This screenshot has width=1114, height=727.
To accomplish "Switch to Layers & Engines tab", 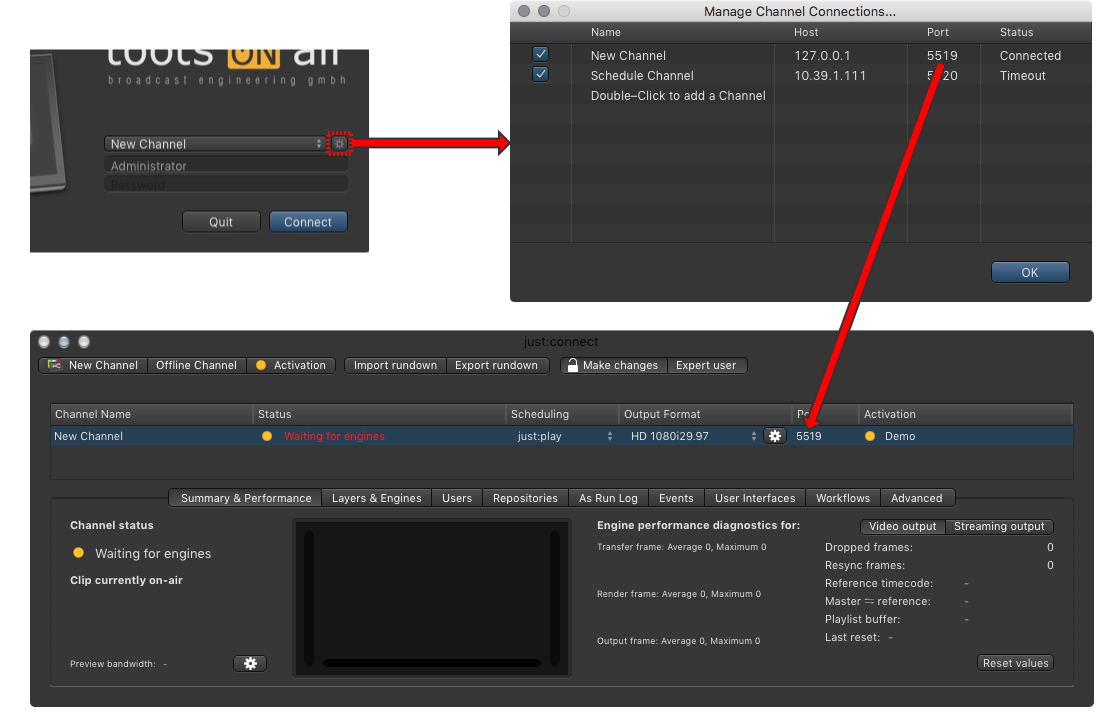I will pos(377,498).
